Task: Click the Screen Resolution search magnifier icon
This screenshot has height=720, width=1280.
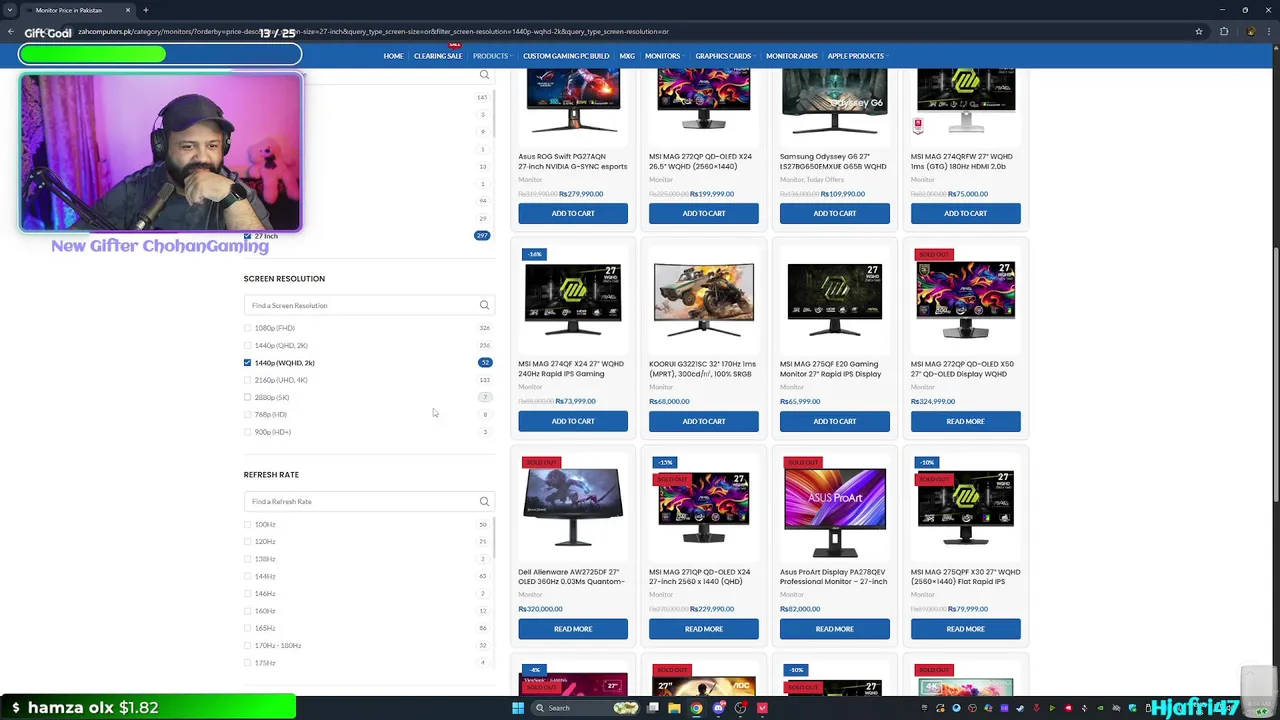Action: pyautogui.click(x=484, y=305)
